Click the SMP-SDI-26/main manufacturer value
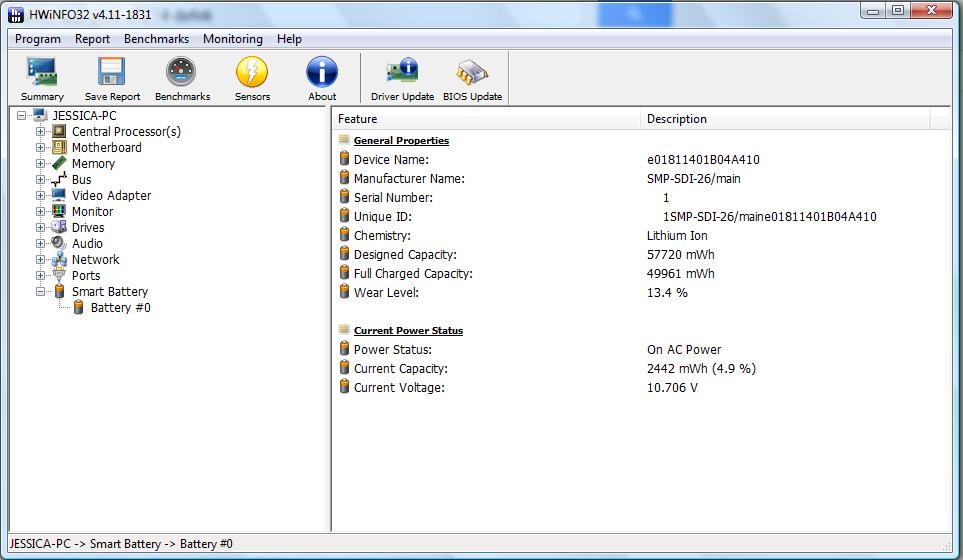Viewport: 963px width, 560px height. [x=693, y=178]
